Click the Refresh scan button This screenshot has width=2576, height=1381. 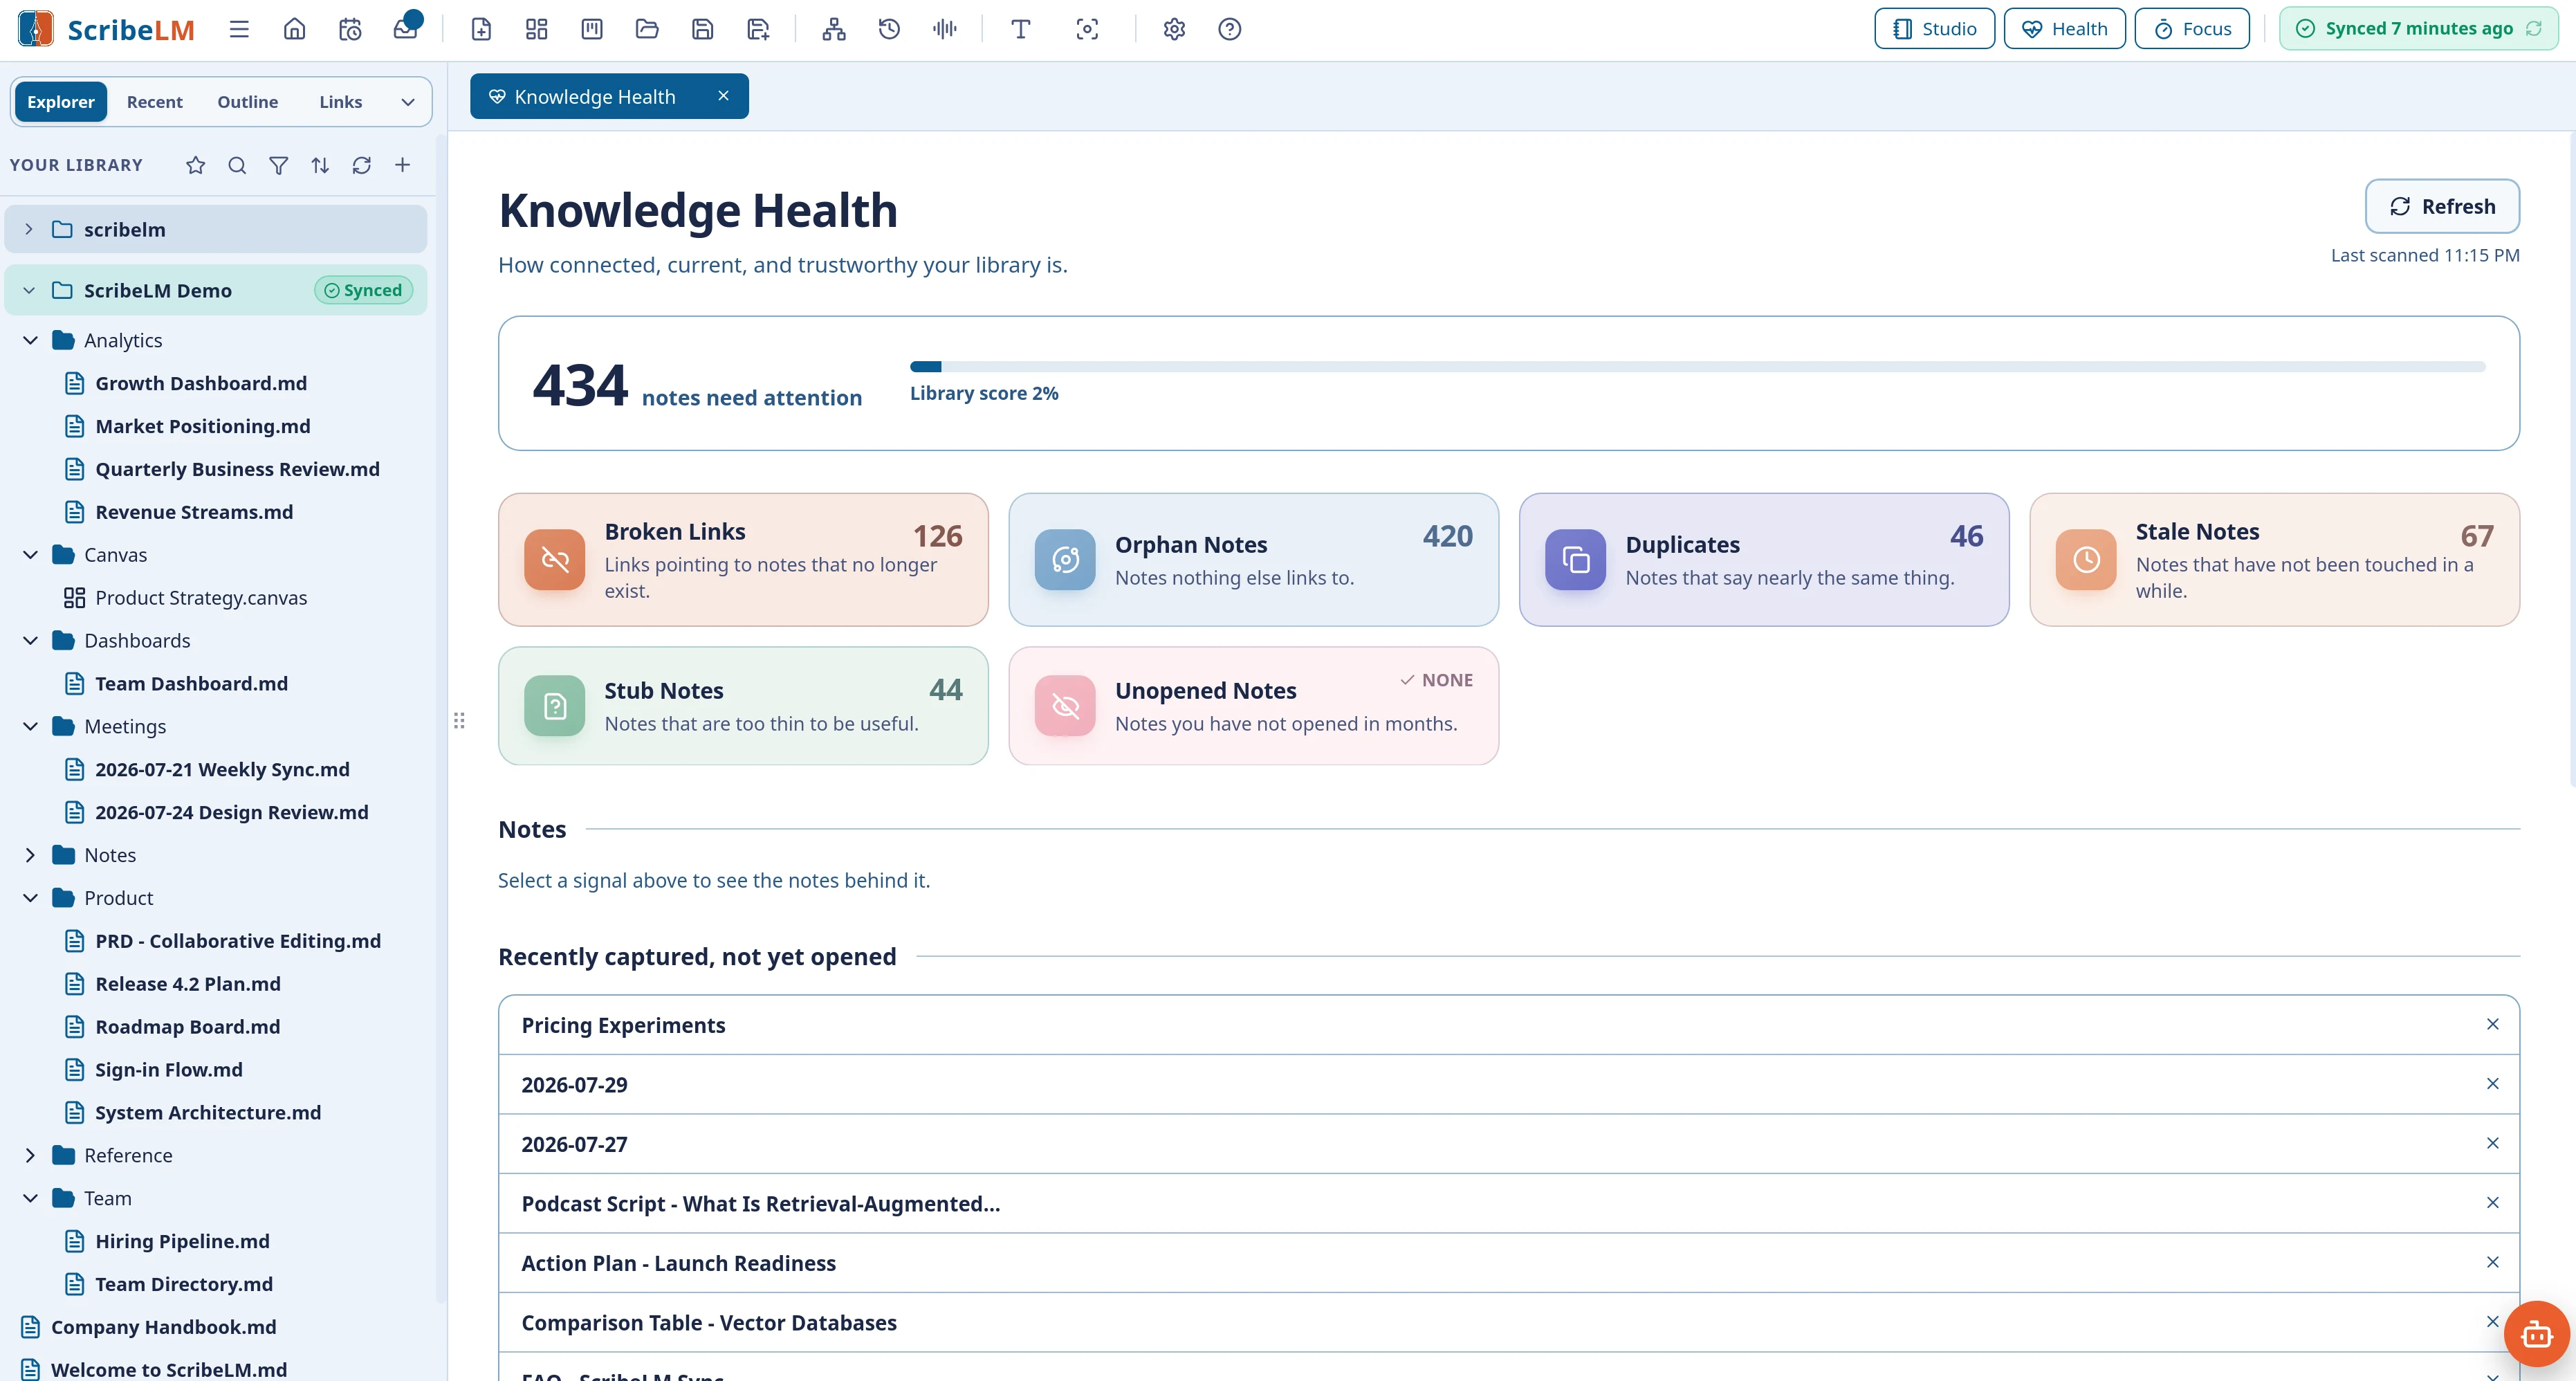[2442, 206]
